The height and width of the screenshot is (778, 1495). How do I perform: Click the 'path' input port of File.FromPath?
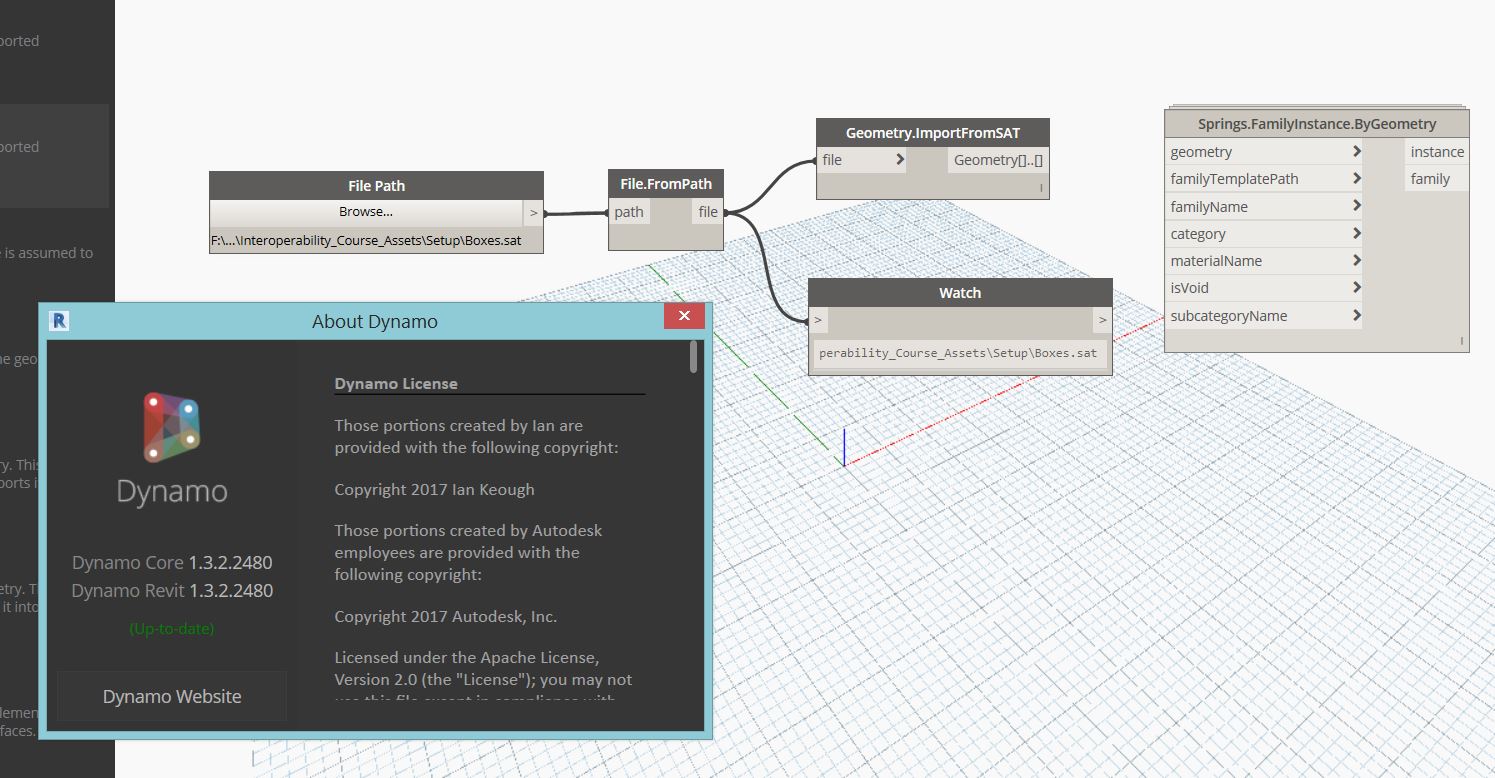click(x=630, y=212)
